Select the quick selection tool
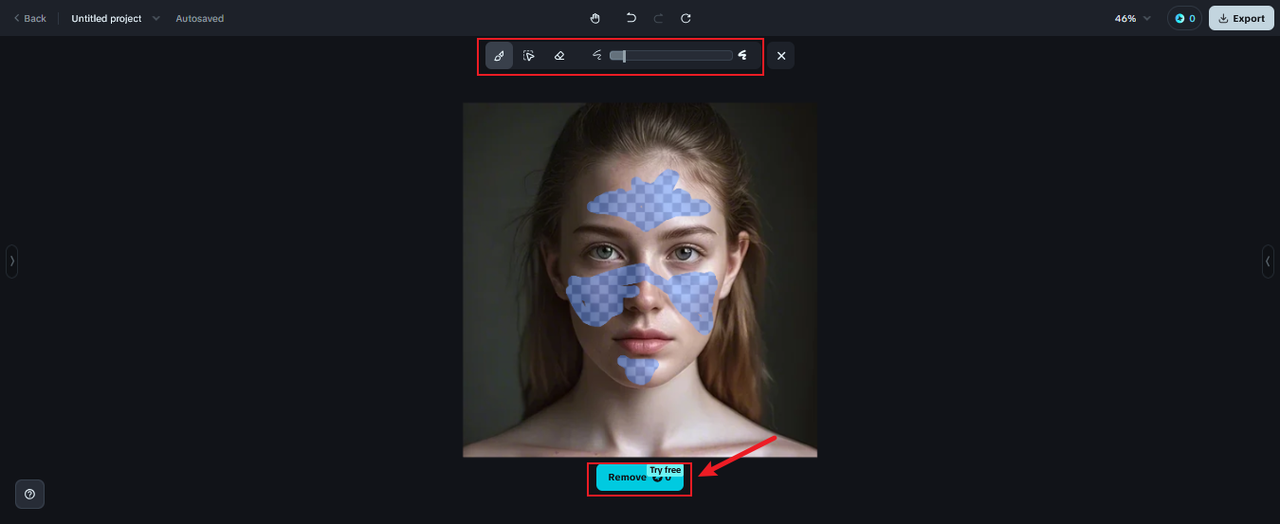Screen dimensions: 1280x524 click(529, 55)
